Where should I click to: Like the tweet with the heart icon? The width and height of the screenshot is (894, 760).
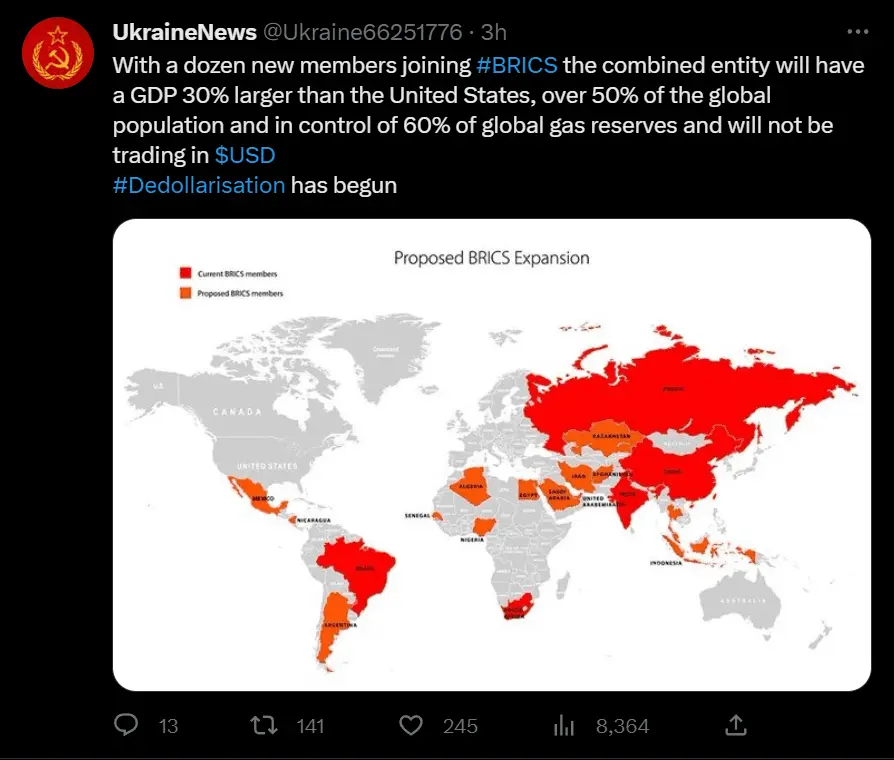tap(411, 725)
